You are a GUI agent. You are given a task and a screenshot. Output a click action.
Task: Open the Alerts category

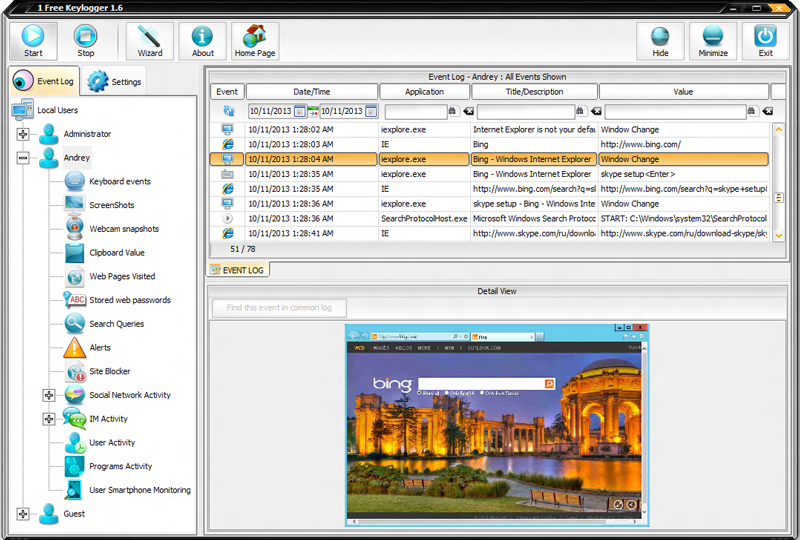100,348
